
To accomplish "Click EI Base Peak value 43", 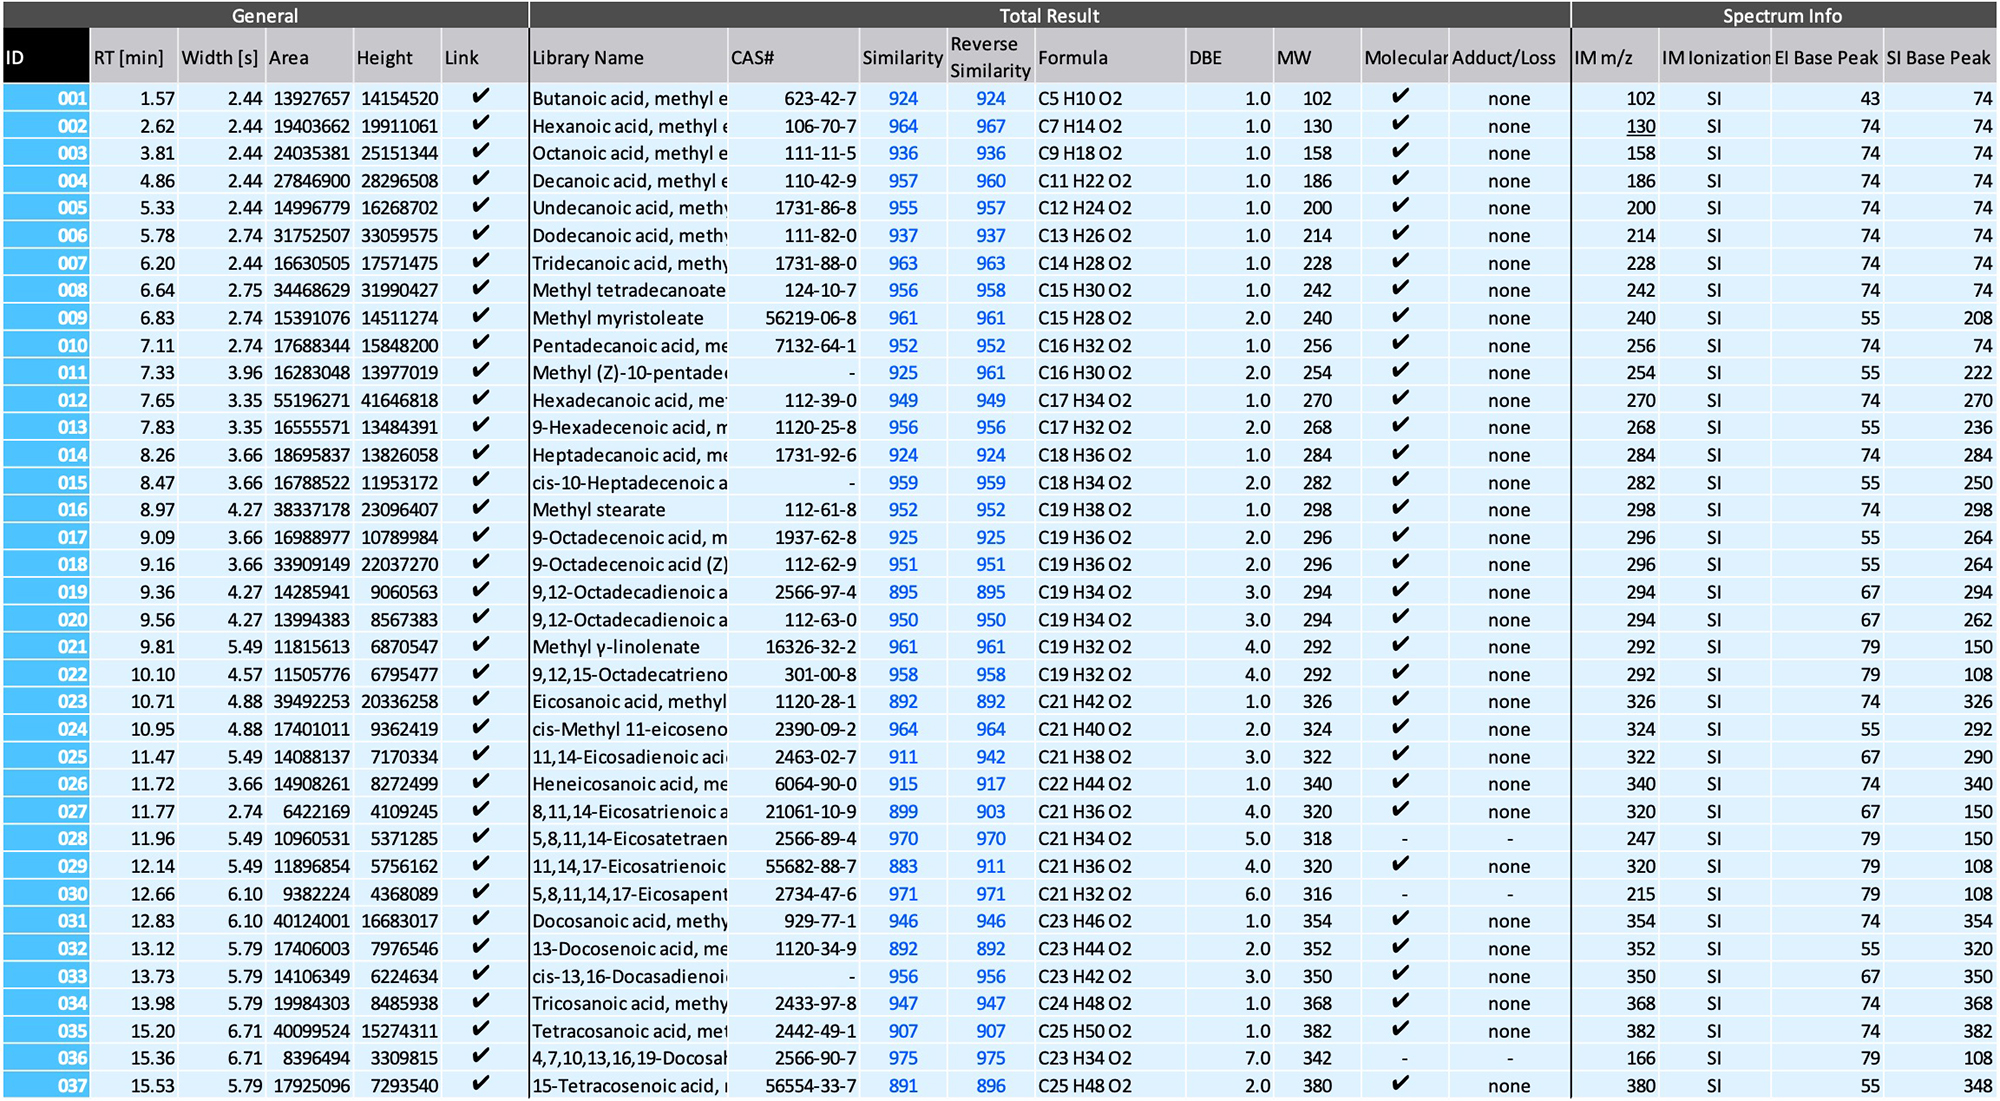I will (x=1870, y=99).
